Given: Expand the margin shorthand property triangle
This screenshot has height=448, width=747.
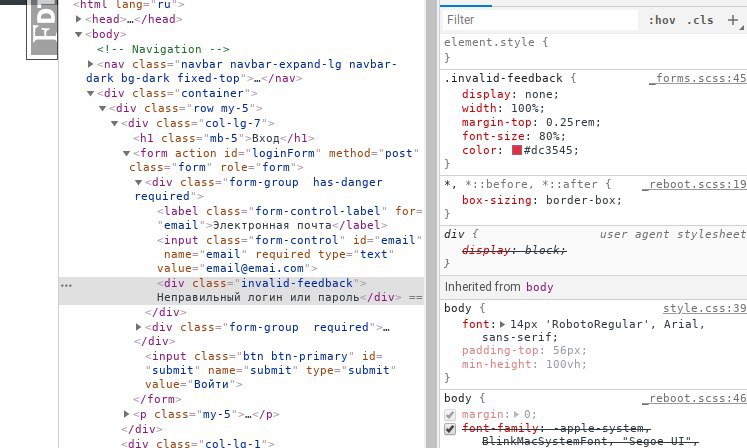Looking at the screenshot, I should pos(516,415).
